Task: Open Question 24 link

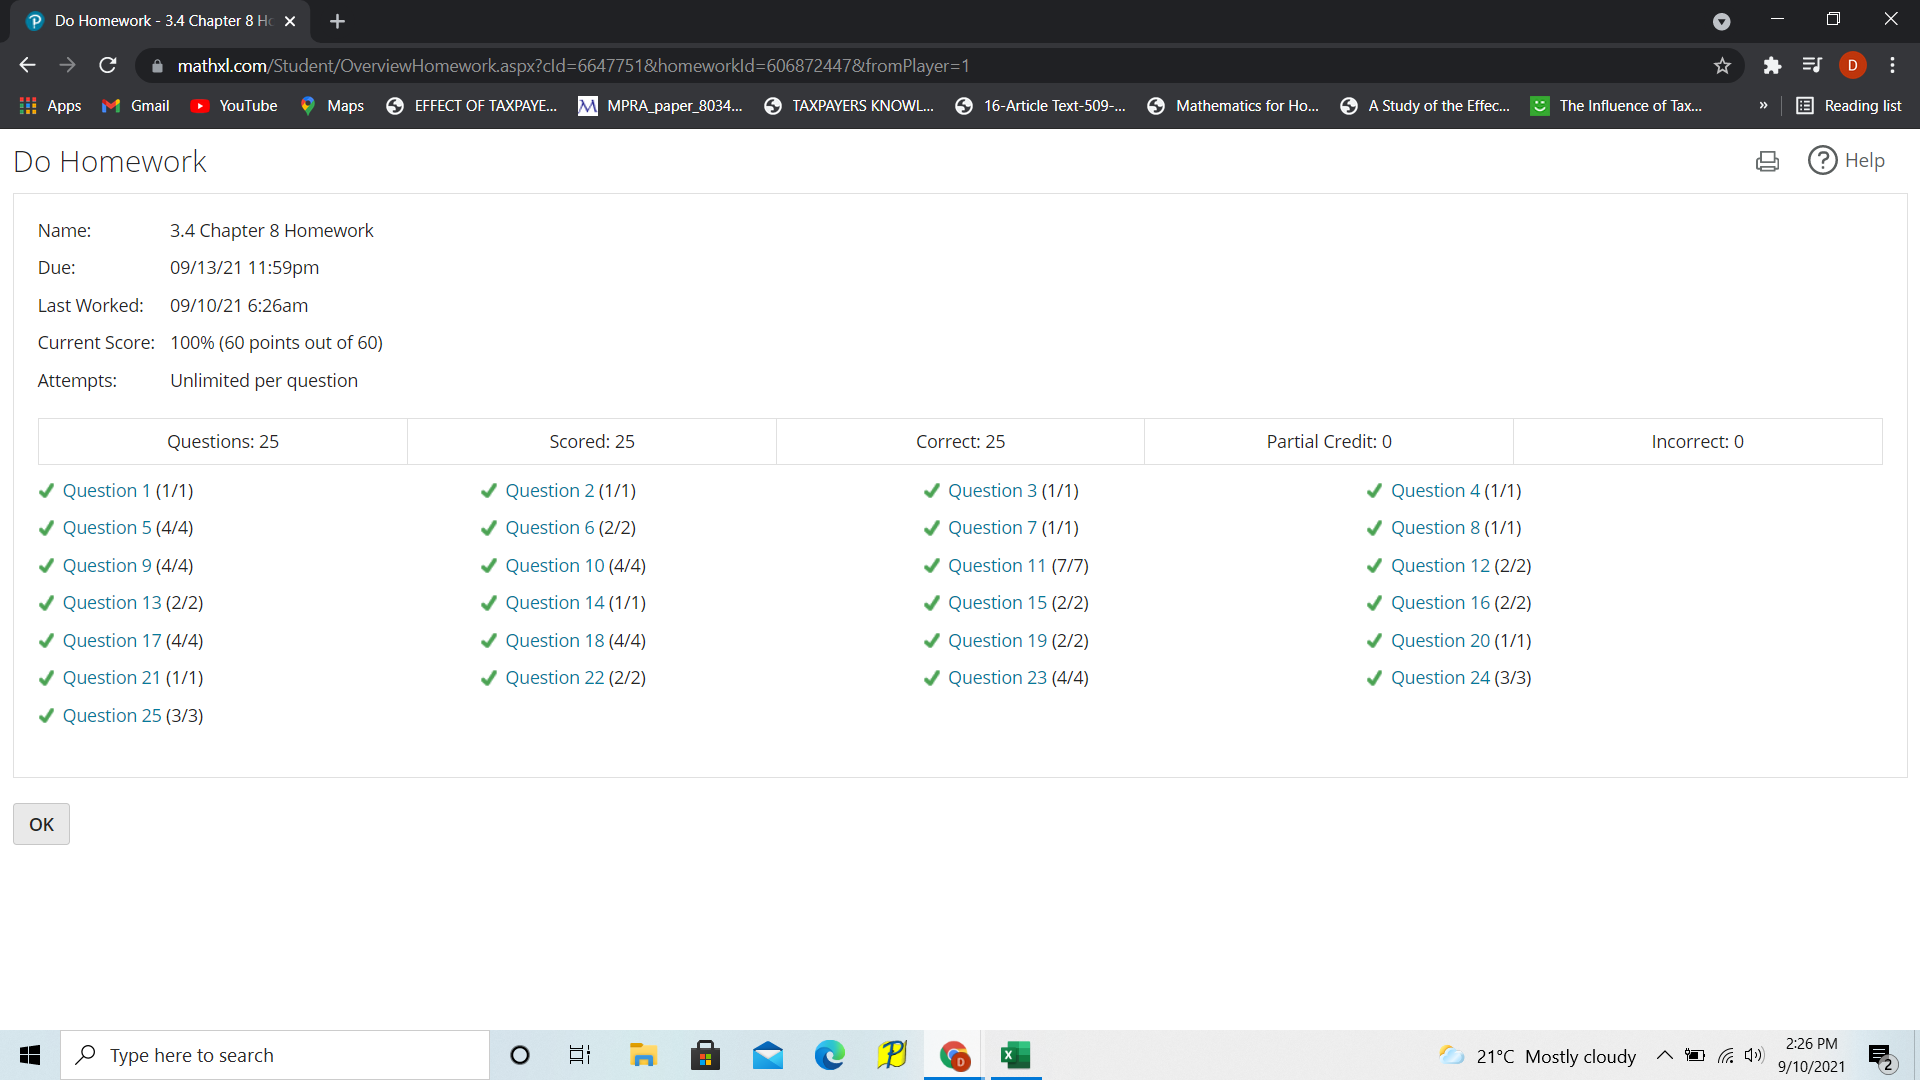Action: coord(1440,678)
